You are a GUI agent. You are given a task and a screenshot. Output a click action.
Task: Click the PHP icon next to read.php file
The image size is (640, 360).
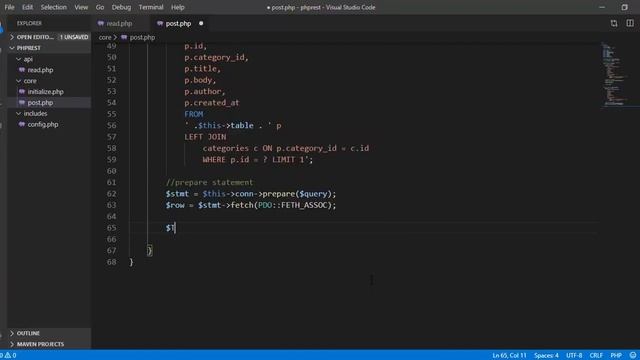[22, 70]
